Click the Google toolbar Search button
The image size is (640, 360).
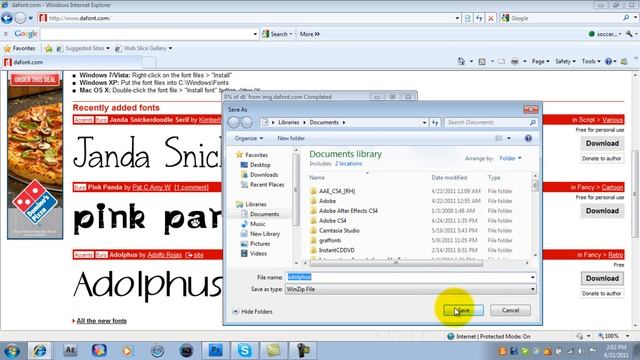[277, 34]
